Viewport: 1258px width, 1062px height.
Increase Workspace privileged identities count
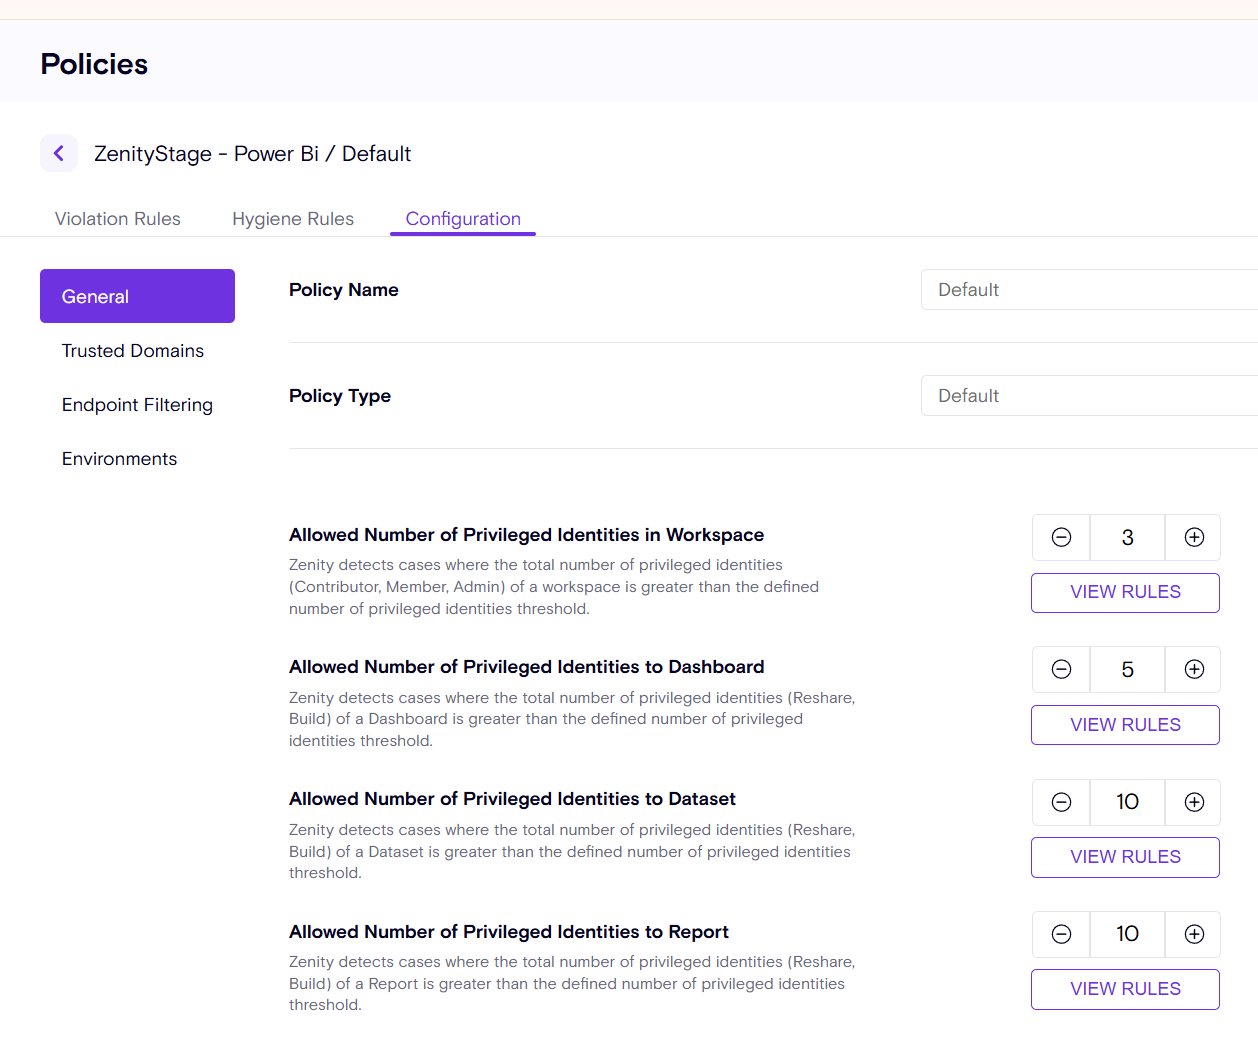pyautogui.click(x=1193, y=537)
